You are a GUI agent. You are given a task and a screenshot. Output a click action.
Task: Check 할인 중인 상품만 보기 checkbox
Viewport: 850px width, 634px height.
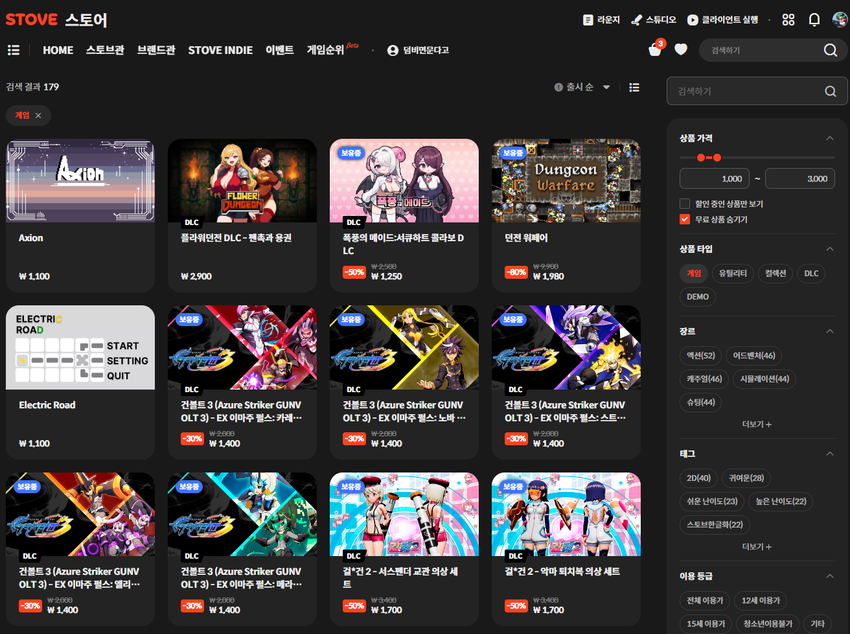(x=685, y=204)
